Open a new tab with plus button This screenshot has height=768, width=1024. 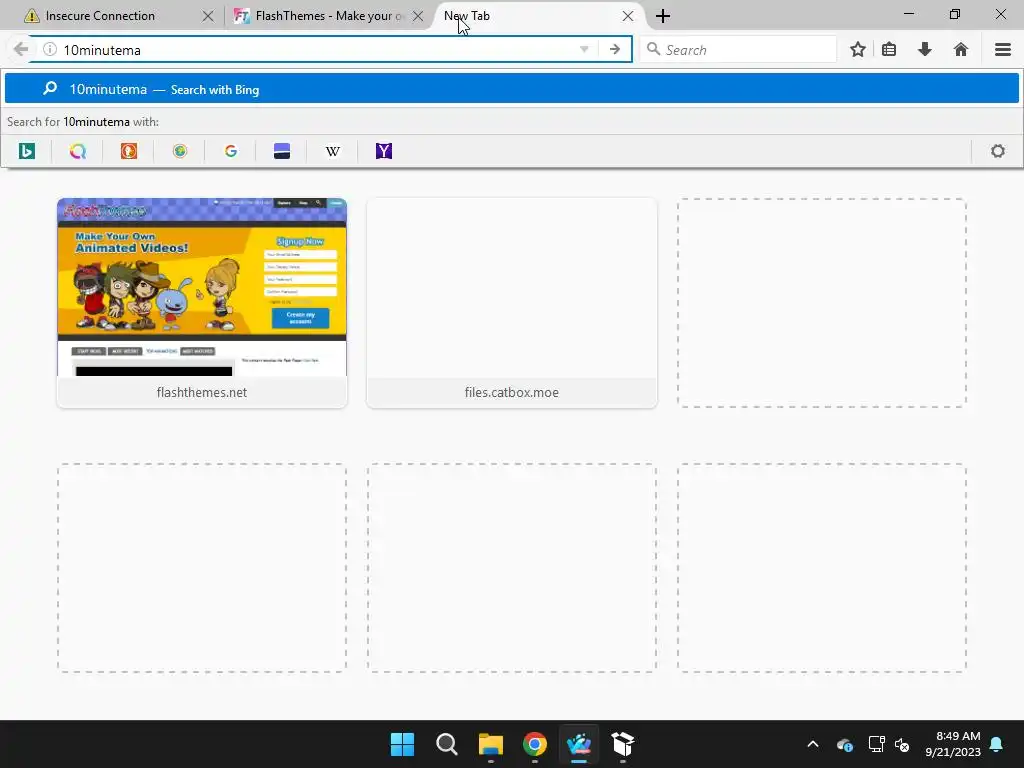point(662,16)
